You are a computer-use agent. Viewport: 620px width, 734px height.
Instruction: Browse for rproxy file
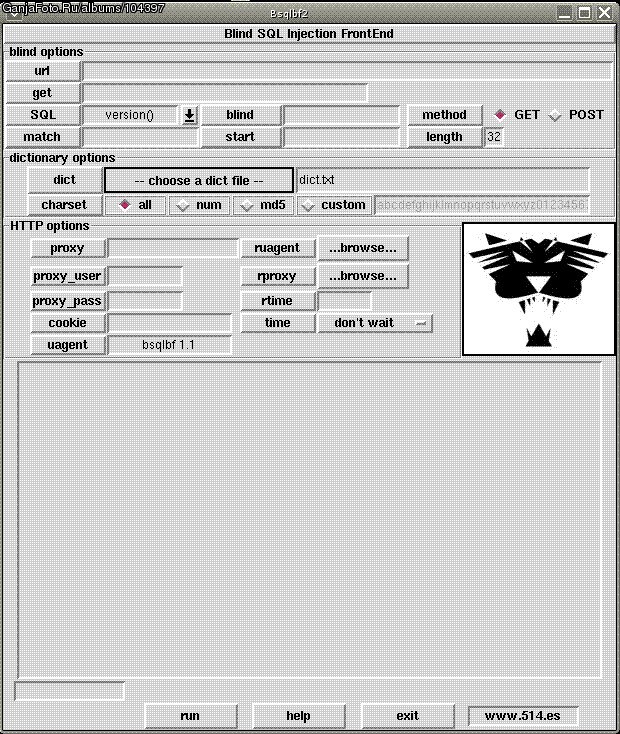[362, 276]
